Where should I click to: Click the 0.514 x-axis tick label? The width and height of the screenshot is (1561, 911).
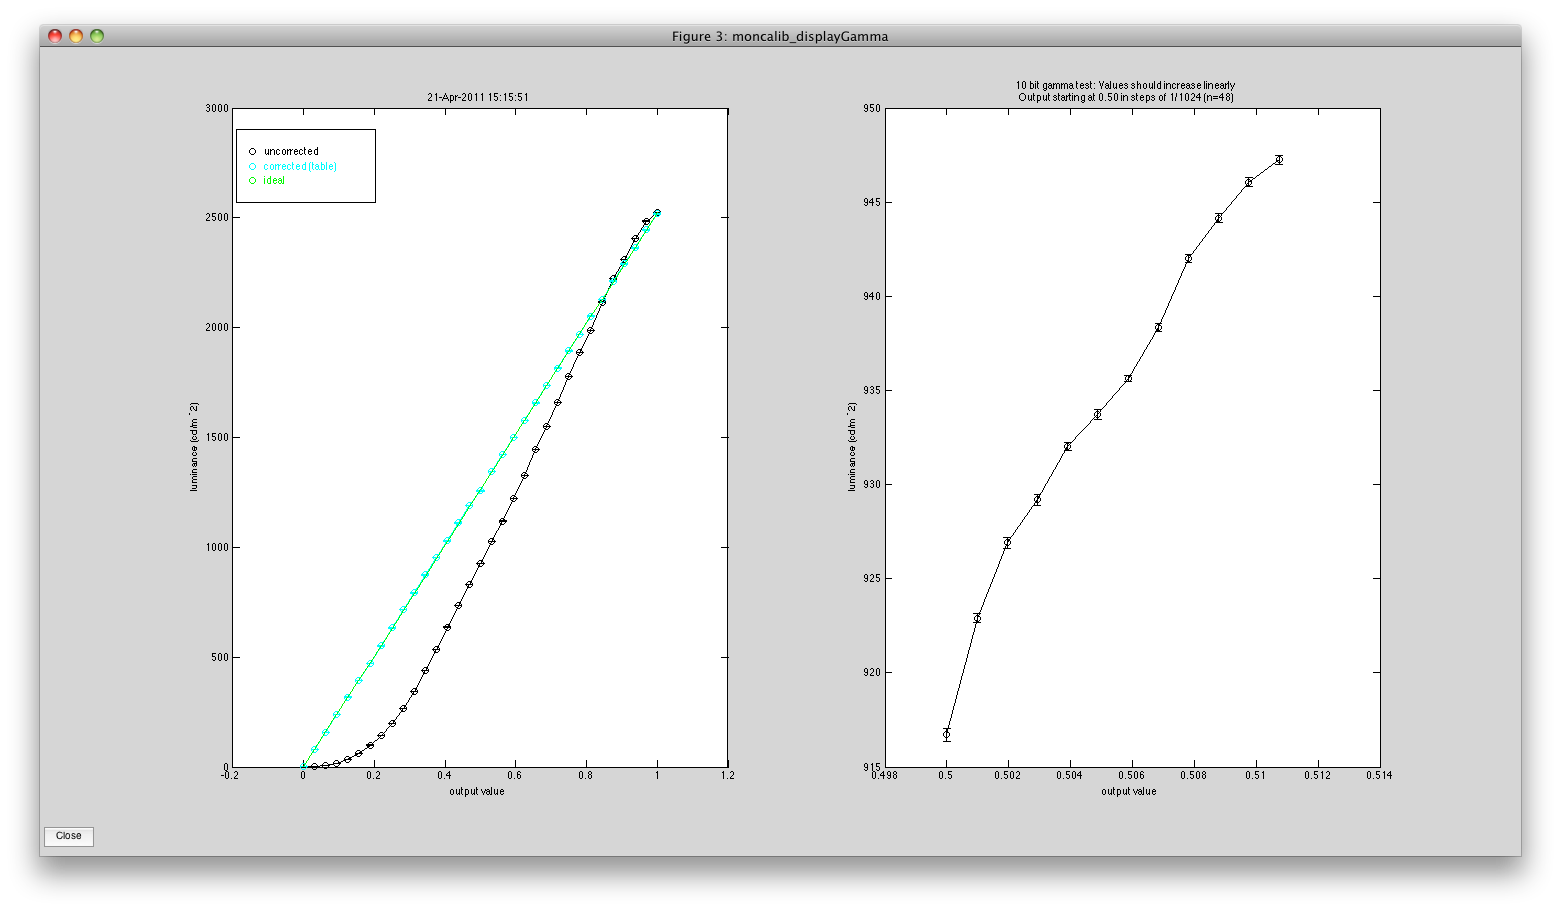point(1379,775)
